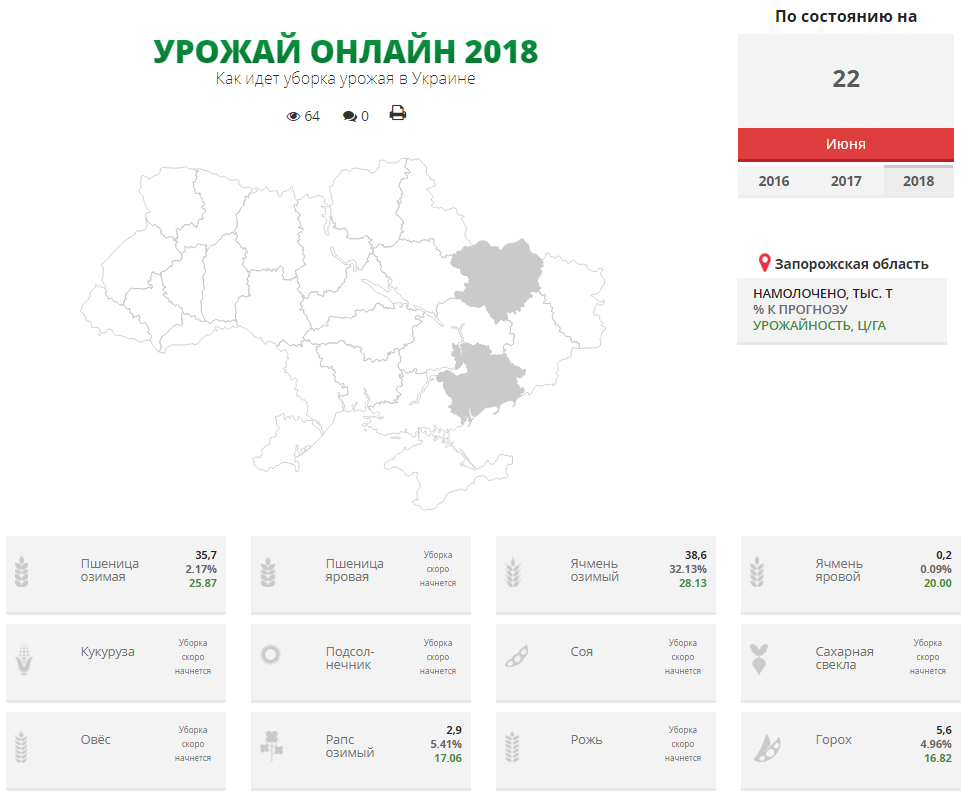Click the red Июня month bar
The height and width of the screenshot is (798, 968).
(846, 144)
